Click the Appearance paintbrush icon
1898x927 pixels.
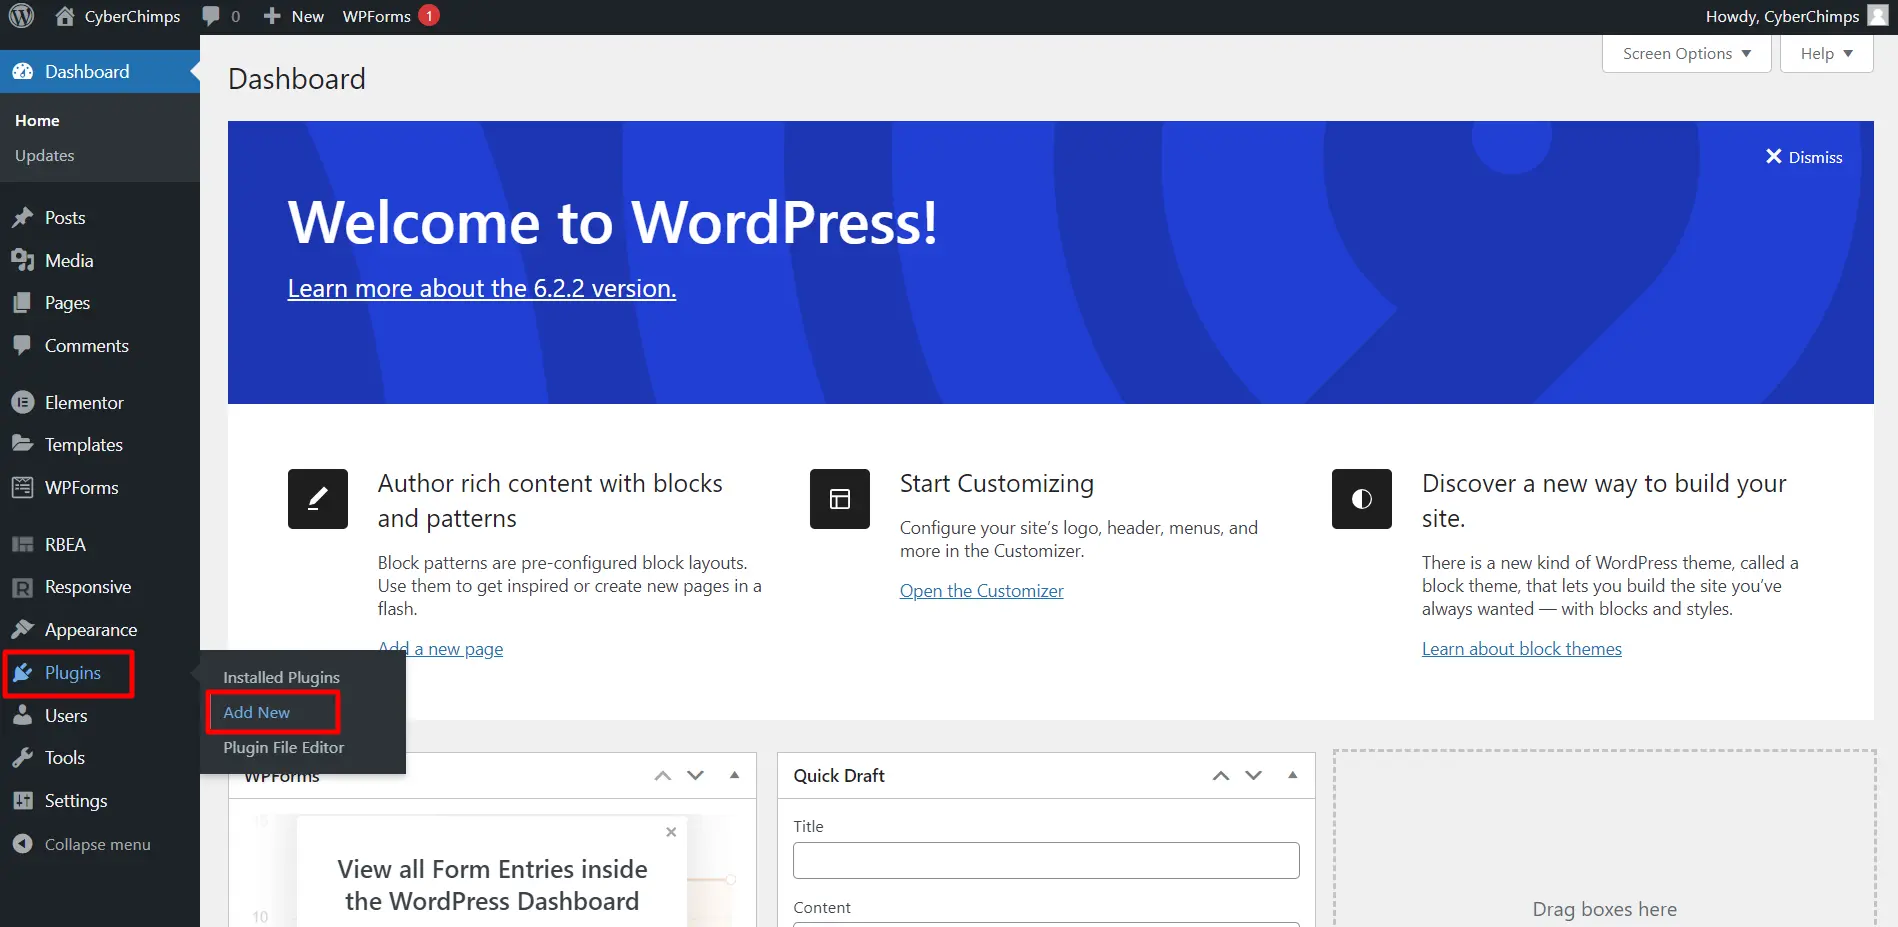[x=23, y=629]
